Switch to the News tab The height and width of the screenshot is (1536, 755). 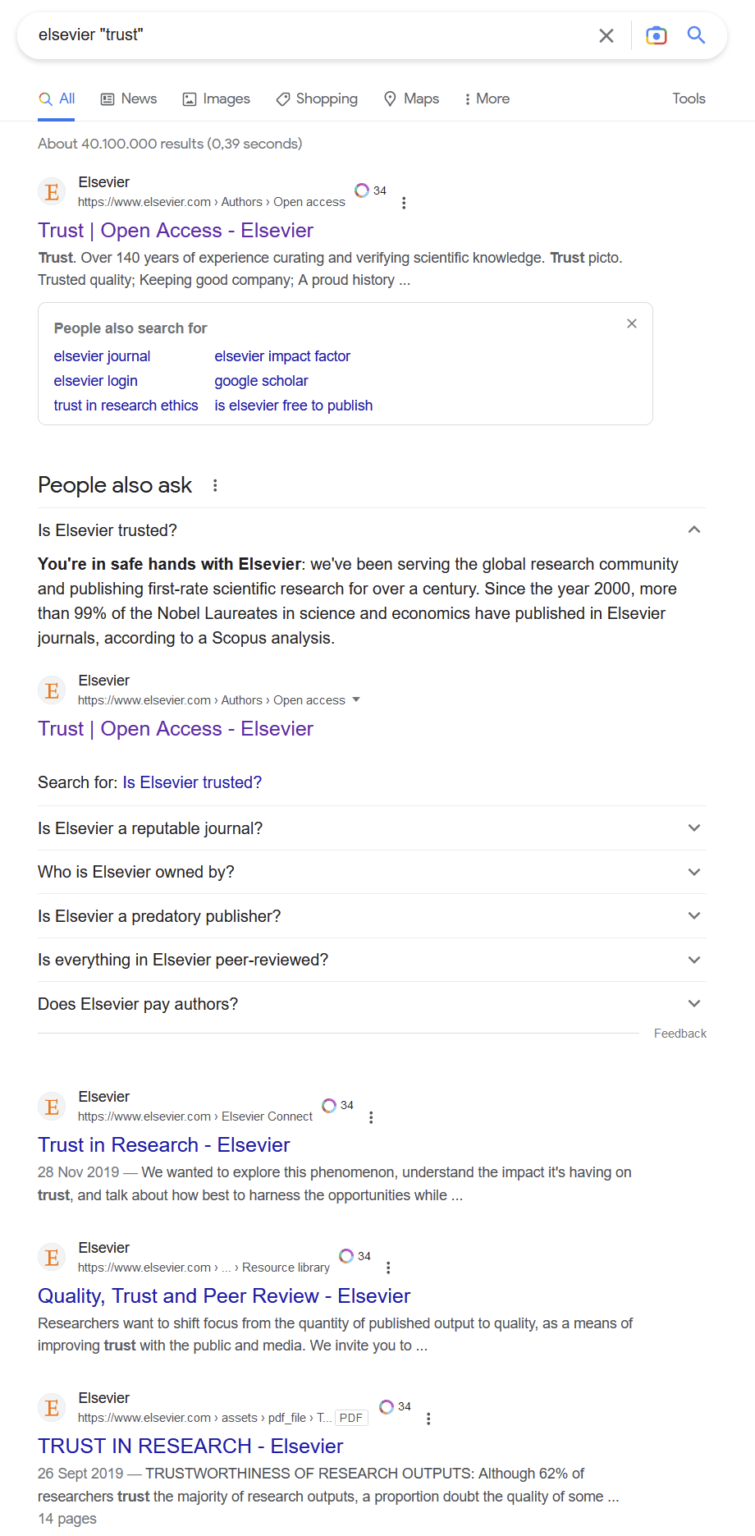pos(129,99)
